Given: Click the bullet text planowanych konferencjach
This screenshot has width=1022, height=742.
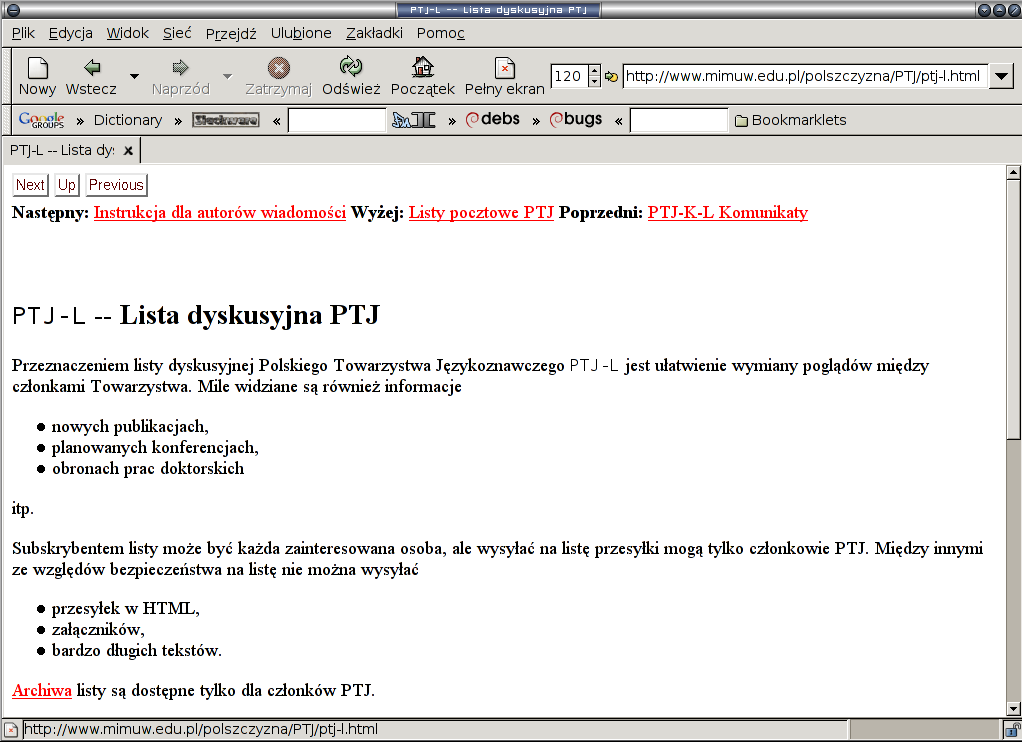Looking at the screenshot, I should pyautogui.click(x=155, y=448).
